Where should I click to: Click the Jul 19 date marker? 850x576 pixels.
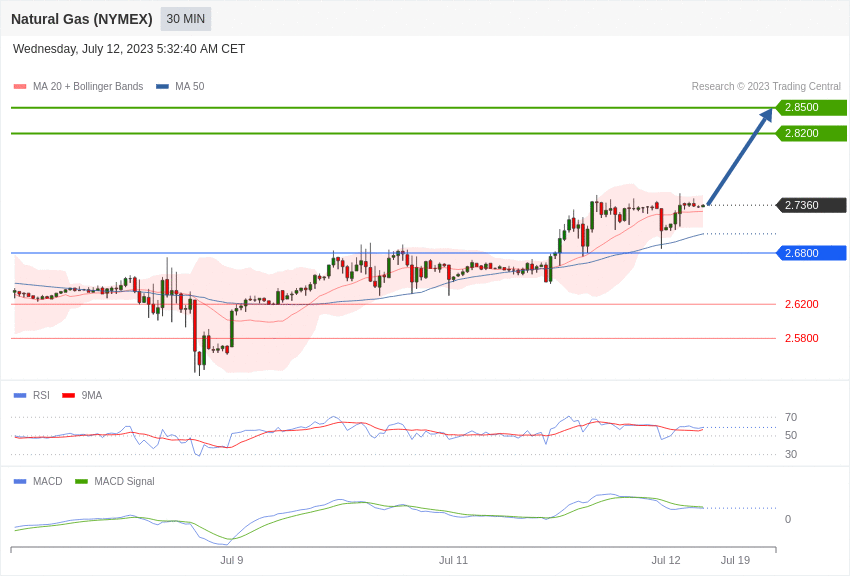[736, 560]
